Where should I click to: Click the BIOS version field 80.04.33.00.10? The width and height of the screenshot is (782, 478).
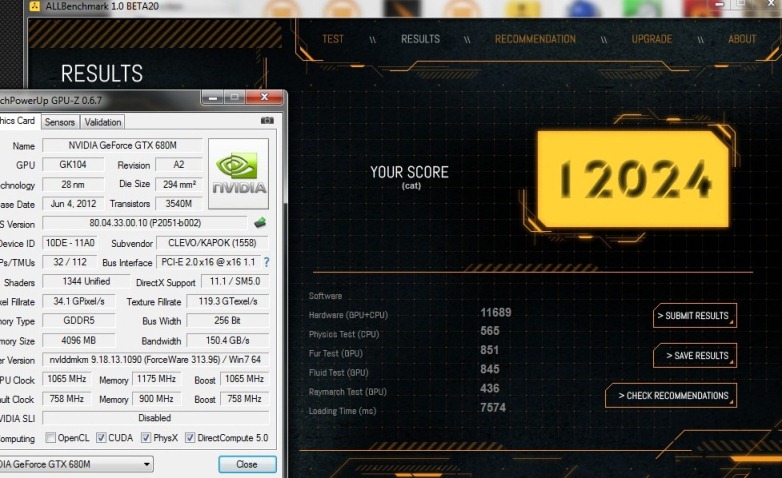coord(145,223)
